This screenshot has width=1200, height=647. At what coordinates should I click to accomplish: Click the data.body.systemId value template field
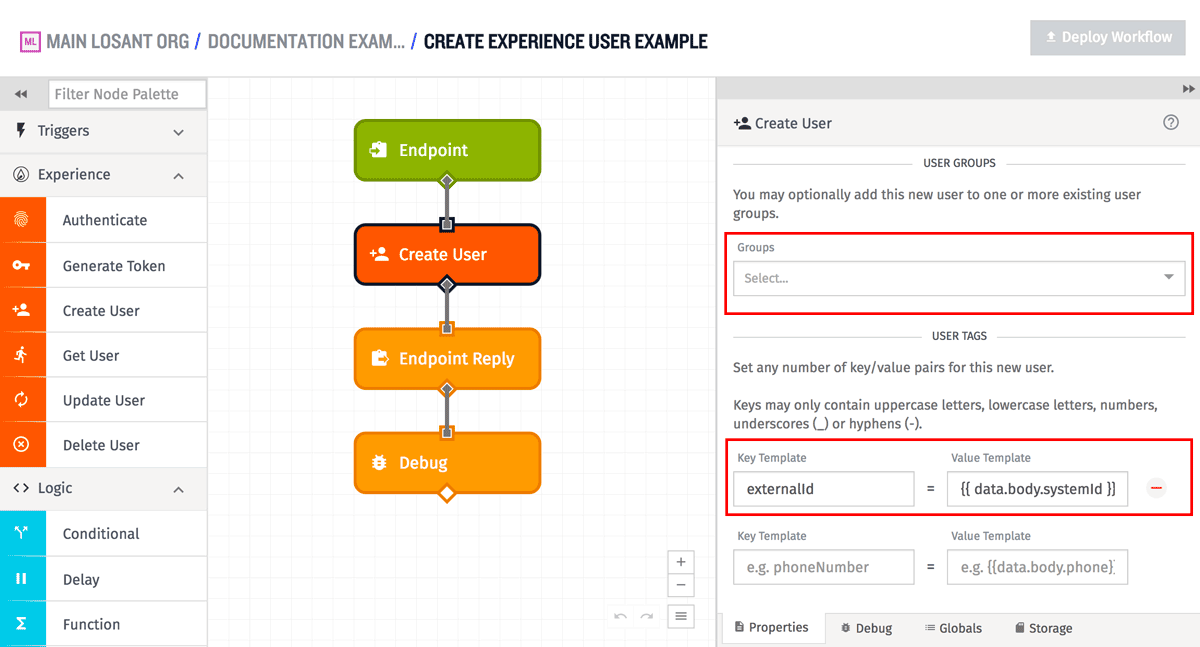(1037, 489)
